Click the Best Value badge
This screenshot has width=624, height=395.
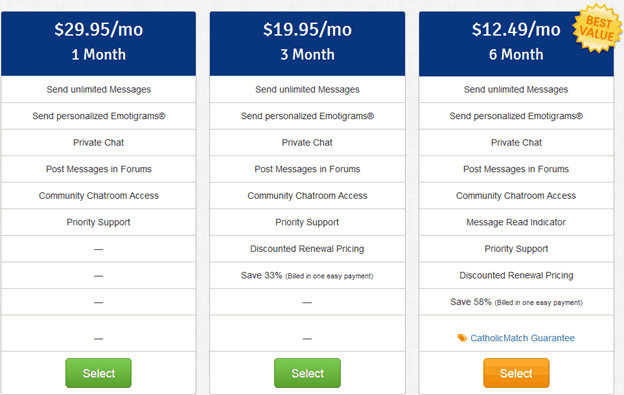(597, 28)
